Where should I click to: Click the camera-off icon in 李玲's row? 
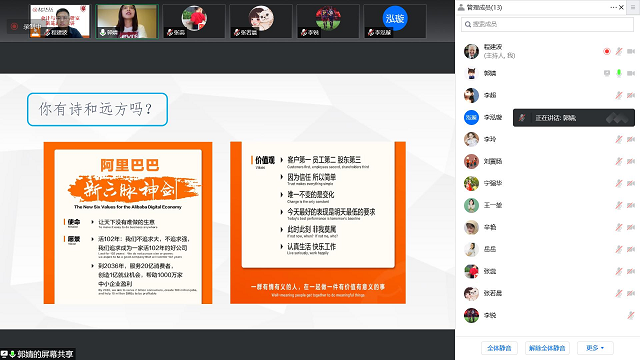point(631,140)
